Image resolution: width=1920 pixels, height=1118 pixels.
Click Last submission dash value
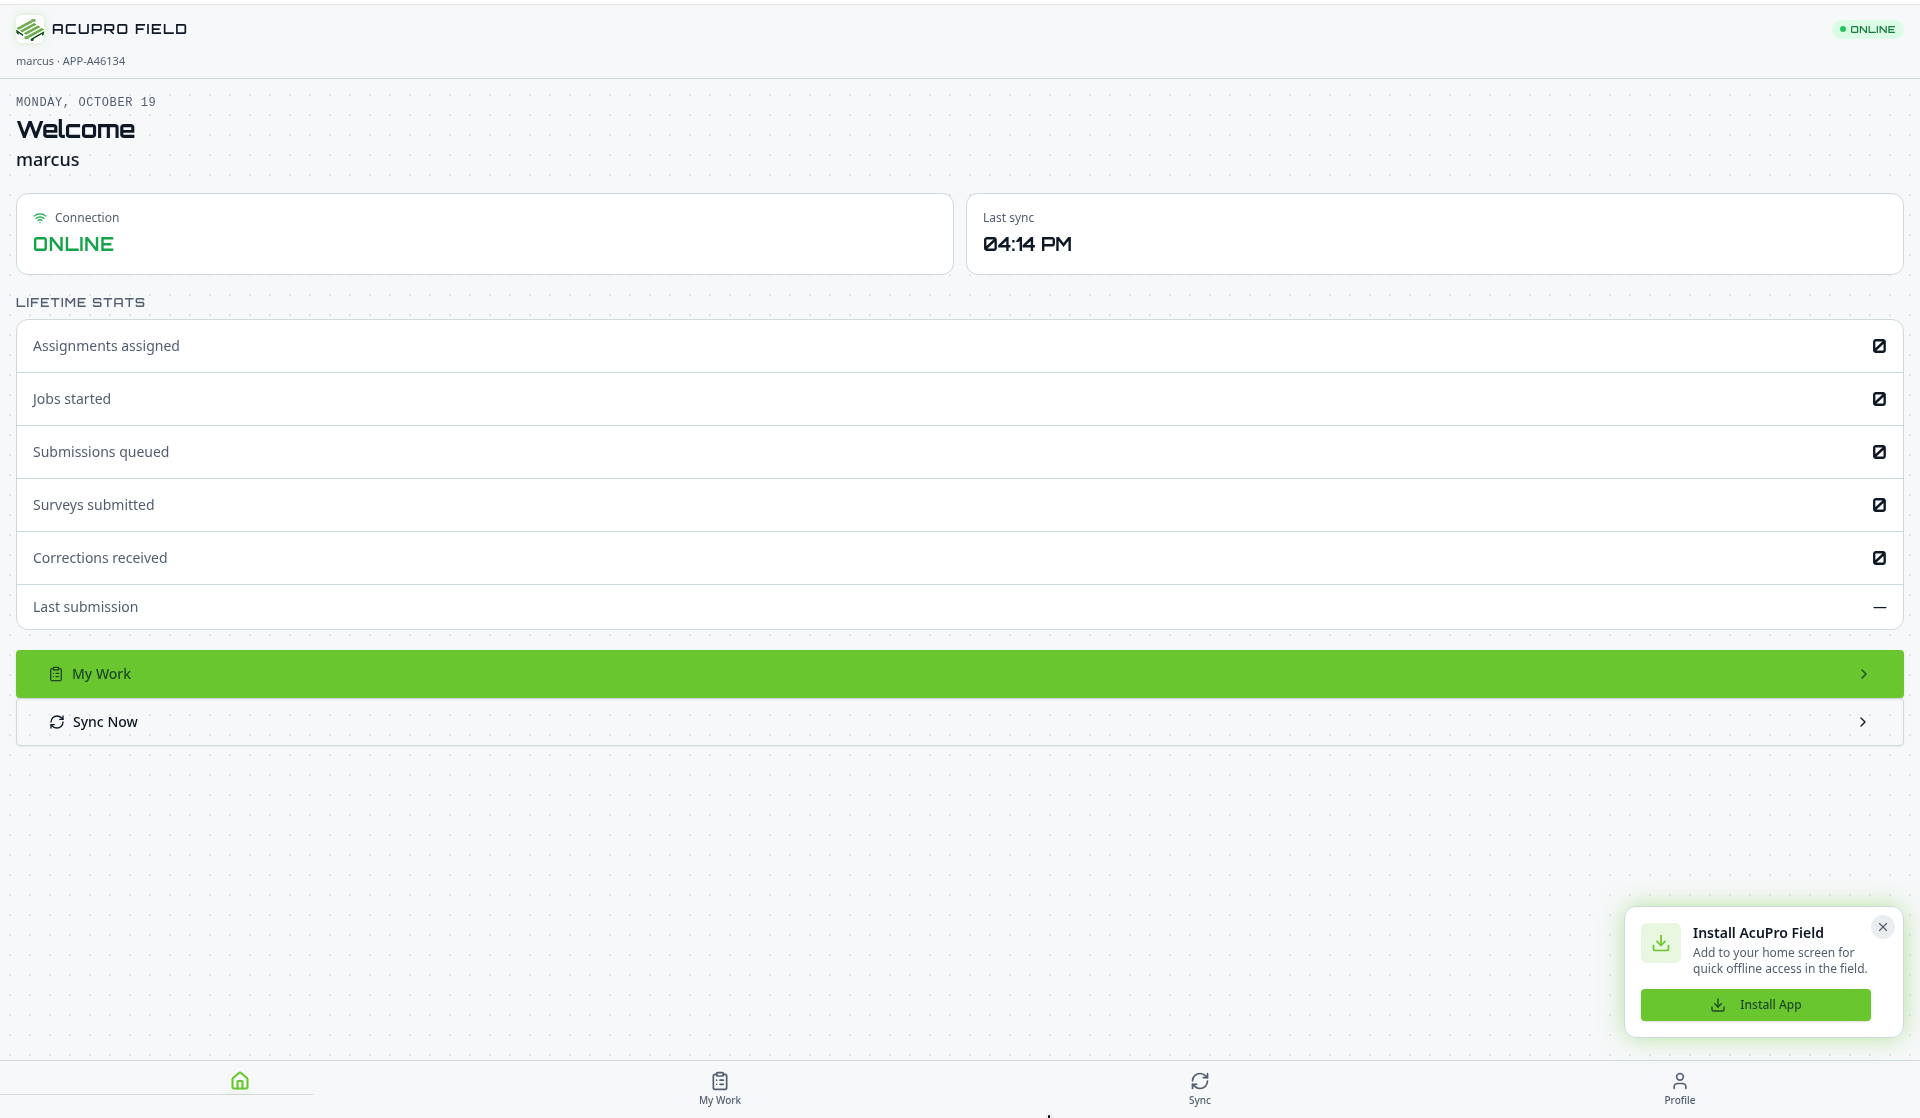(1880, 607)
